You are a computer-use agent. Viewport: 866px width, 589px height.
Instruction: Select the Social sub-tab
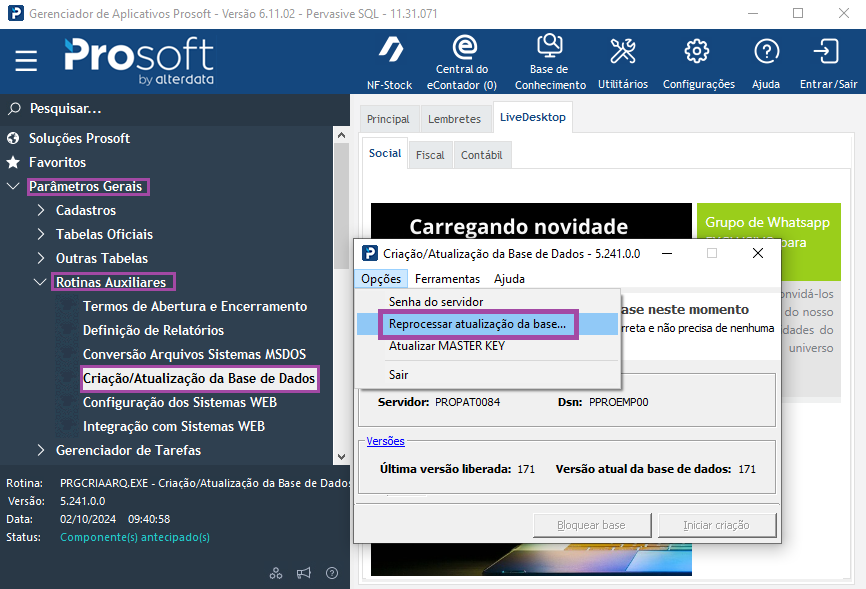pyautogui.click(x=385, y=153)
